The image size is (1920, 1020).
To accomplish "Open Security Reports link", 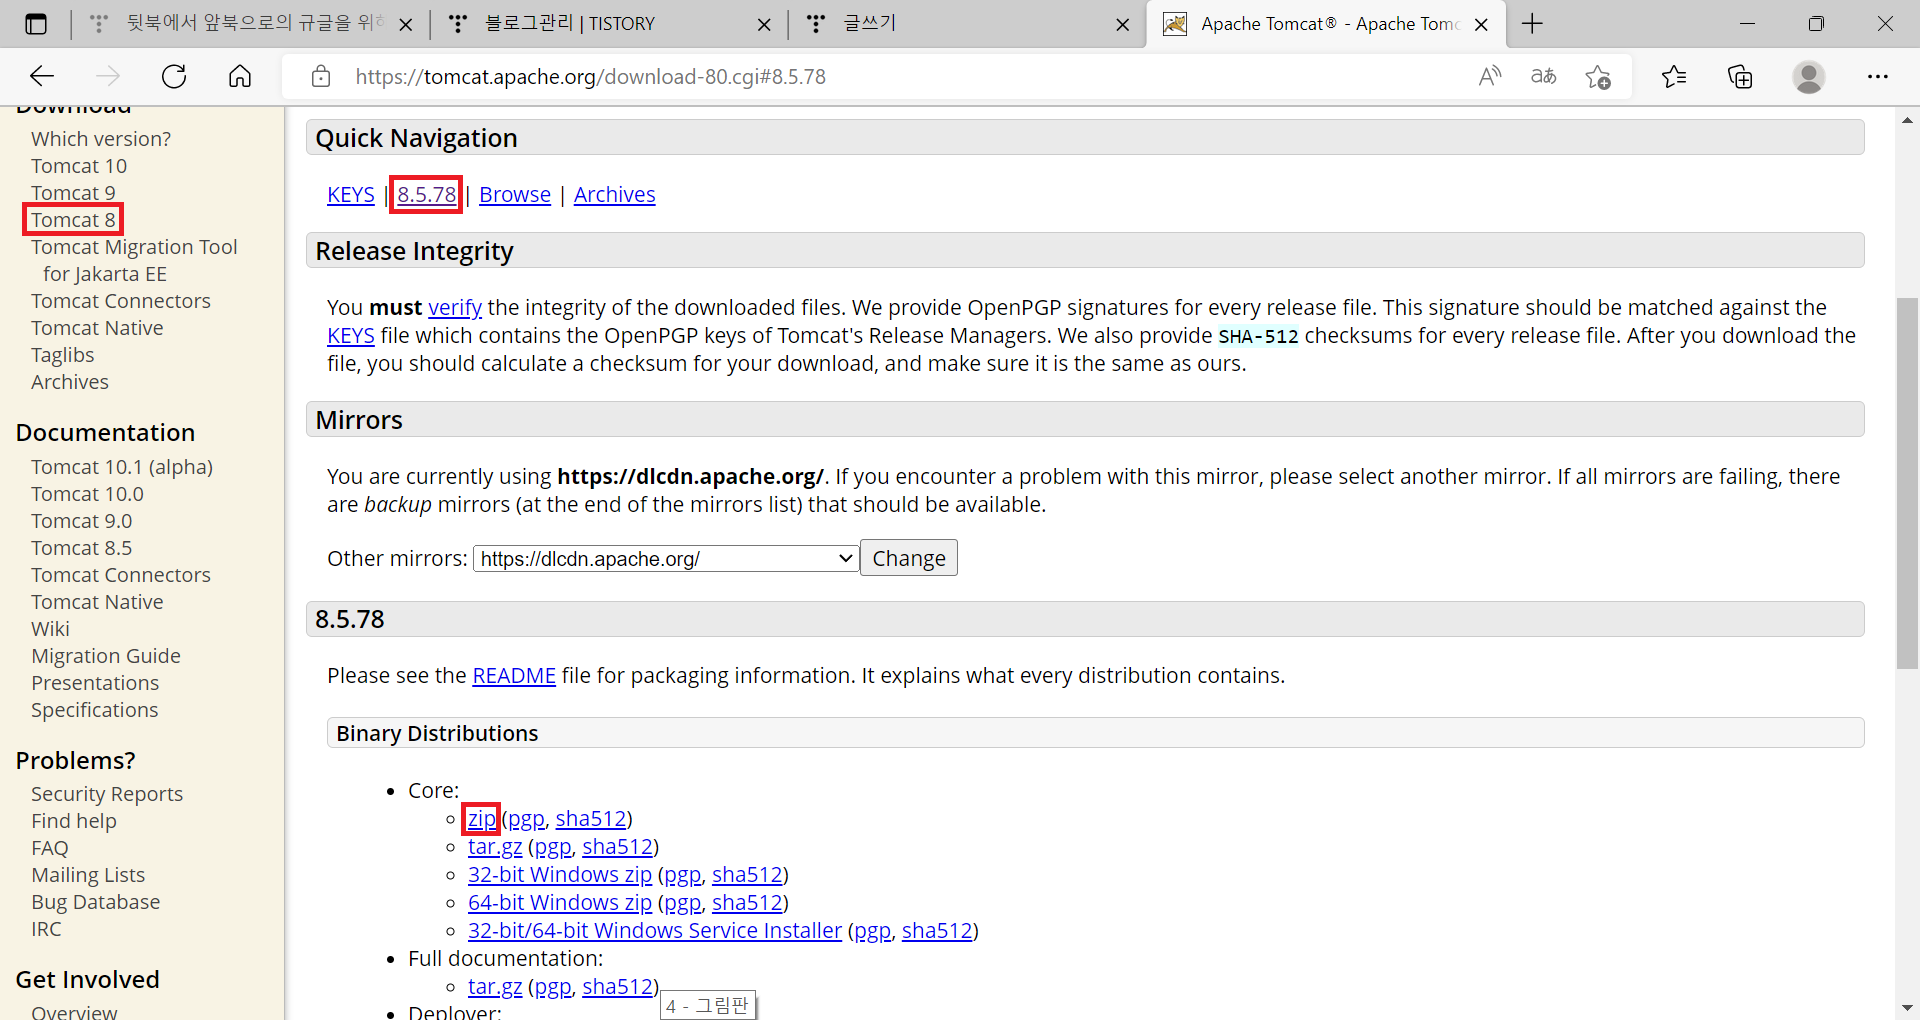I will [x=107, y=793].
